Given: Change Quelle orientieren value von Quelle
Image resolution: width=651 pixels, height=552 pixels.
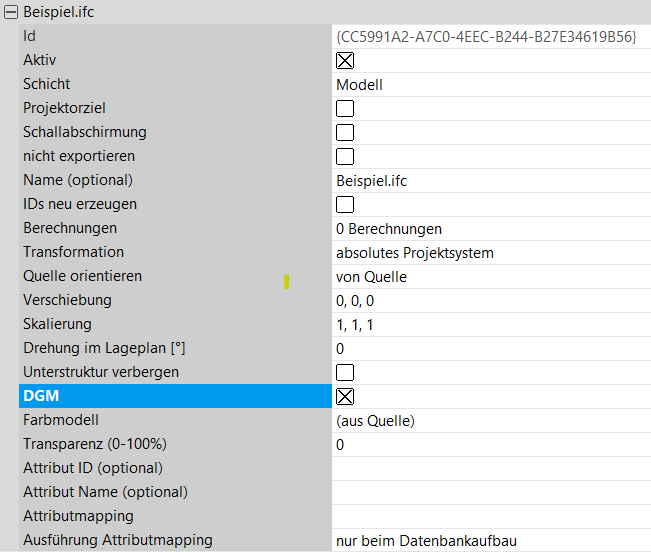Looking at the screenshot, I should click(490, 276).
